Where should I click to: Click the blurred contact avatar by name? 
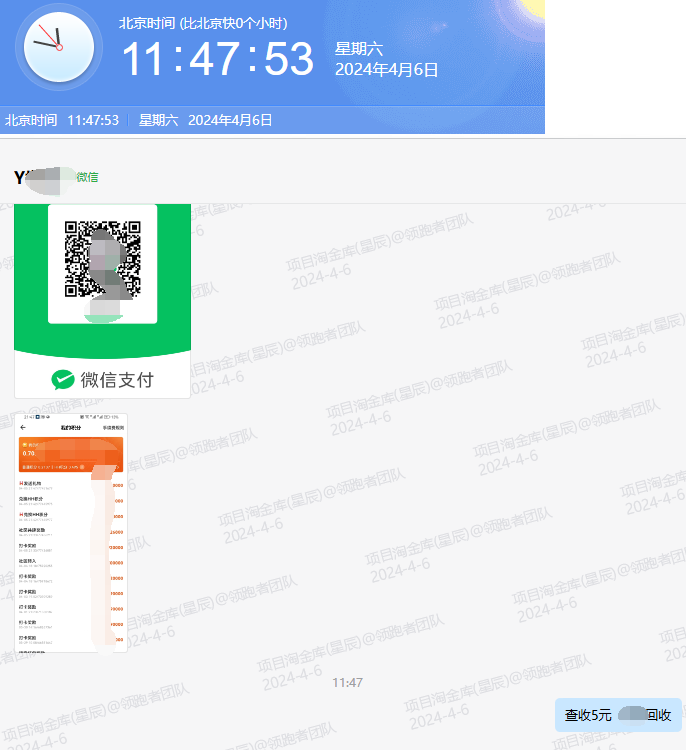tap(50, 180)
